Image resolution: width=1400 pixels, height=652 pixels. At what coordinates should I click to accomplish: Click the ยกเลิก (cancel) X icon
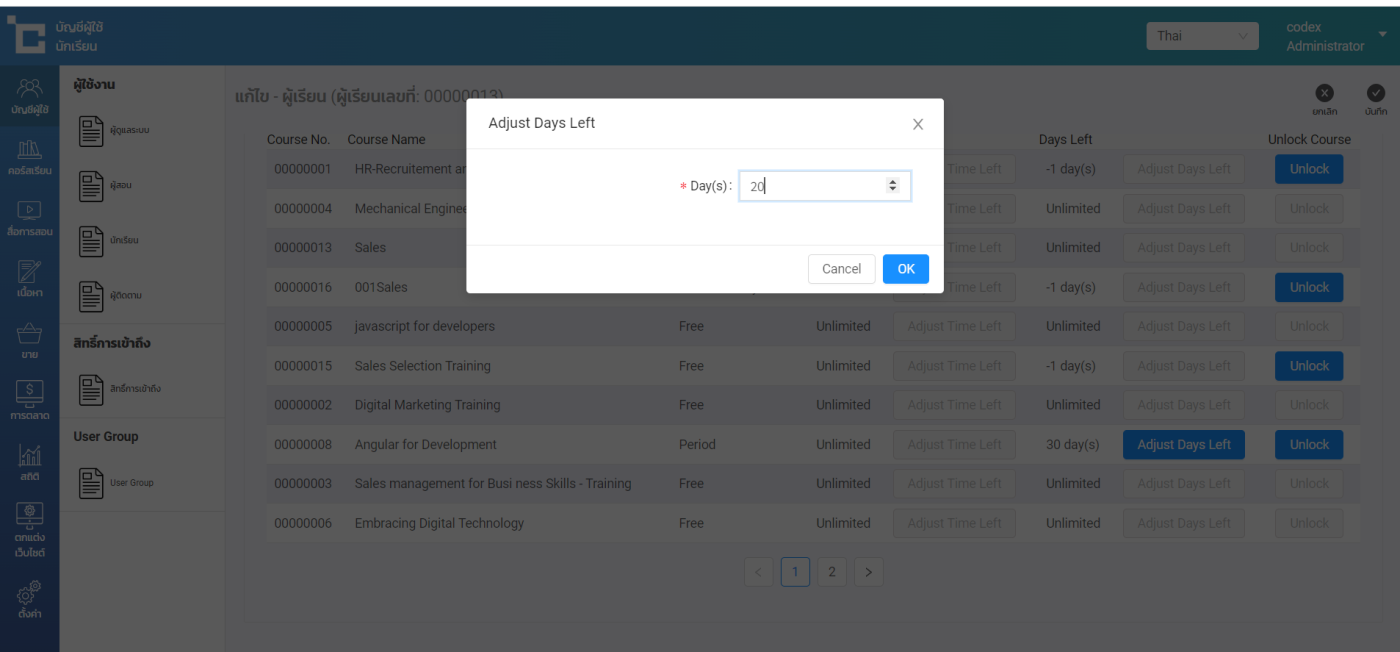tap(1325, 94)
